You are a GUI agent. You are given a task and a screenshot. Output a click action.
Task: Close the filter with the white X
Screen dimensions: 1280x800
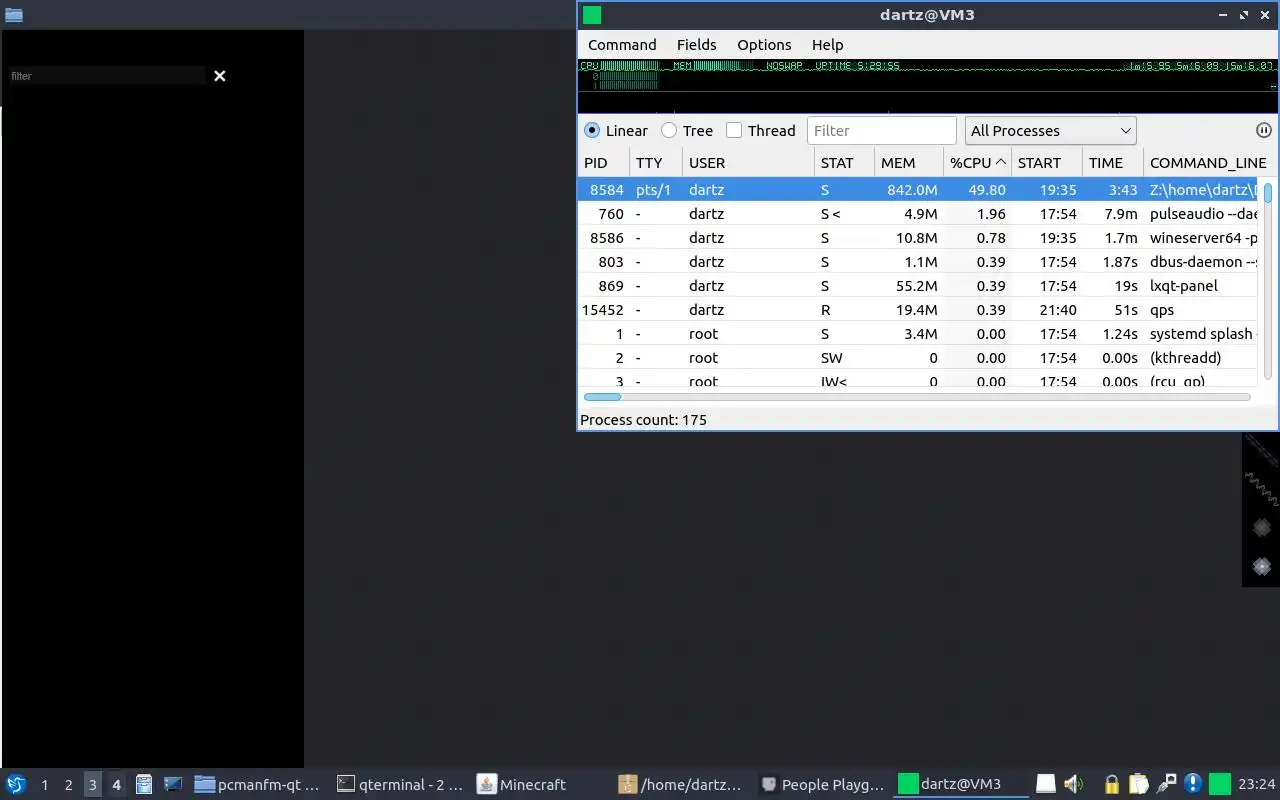(220, 76)
